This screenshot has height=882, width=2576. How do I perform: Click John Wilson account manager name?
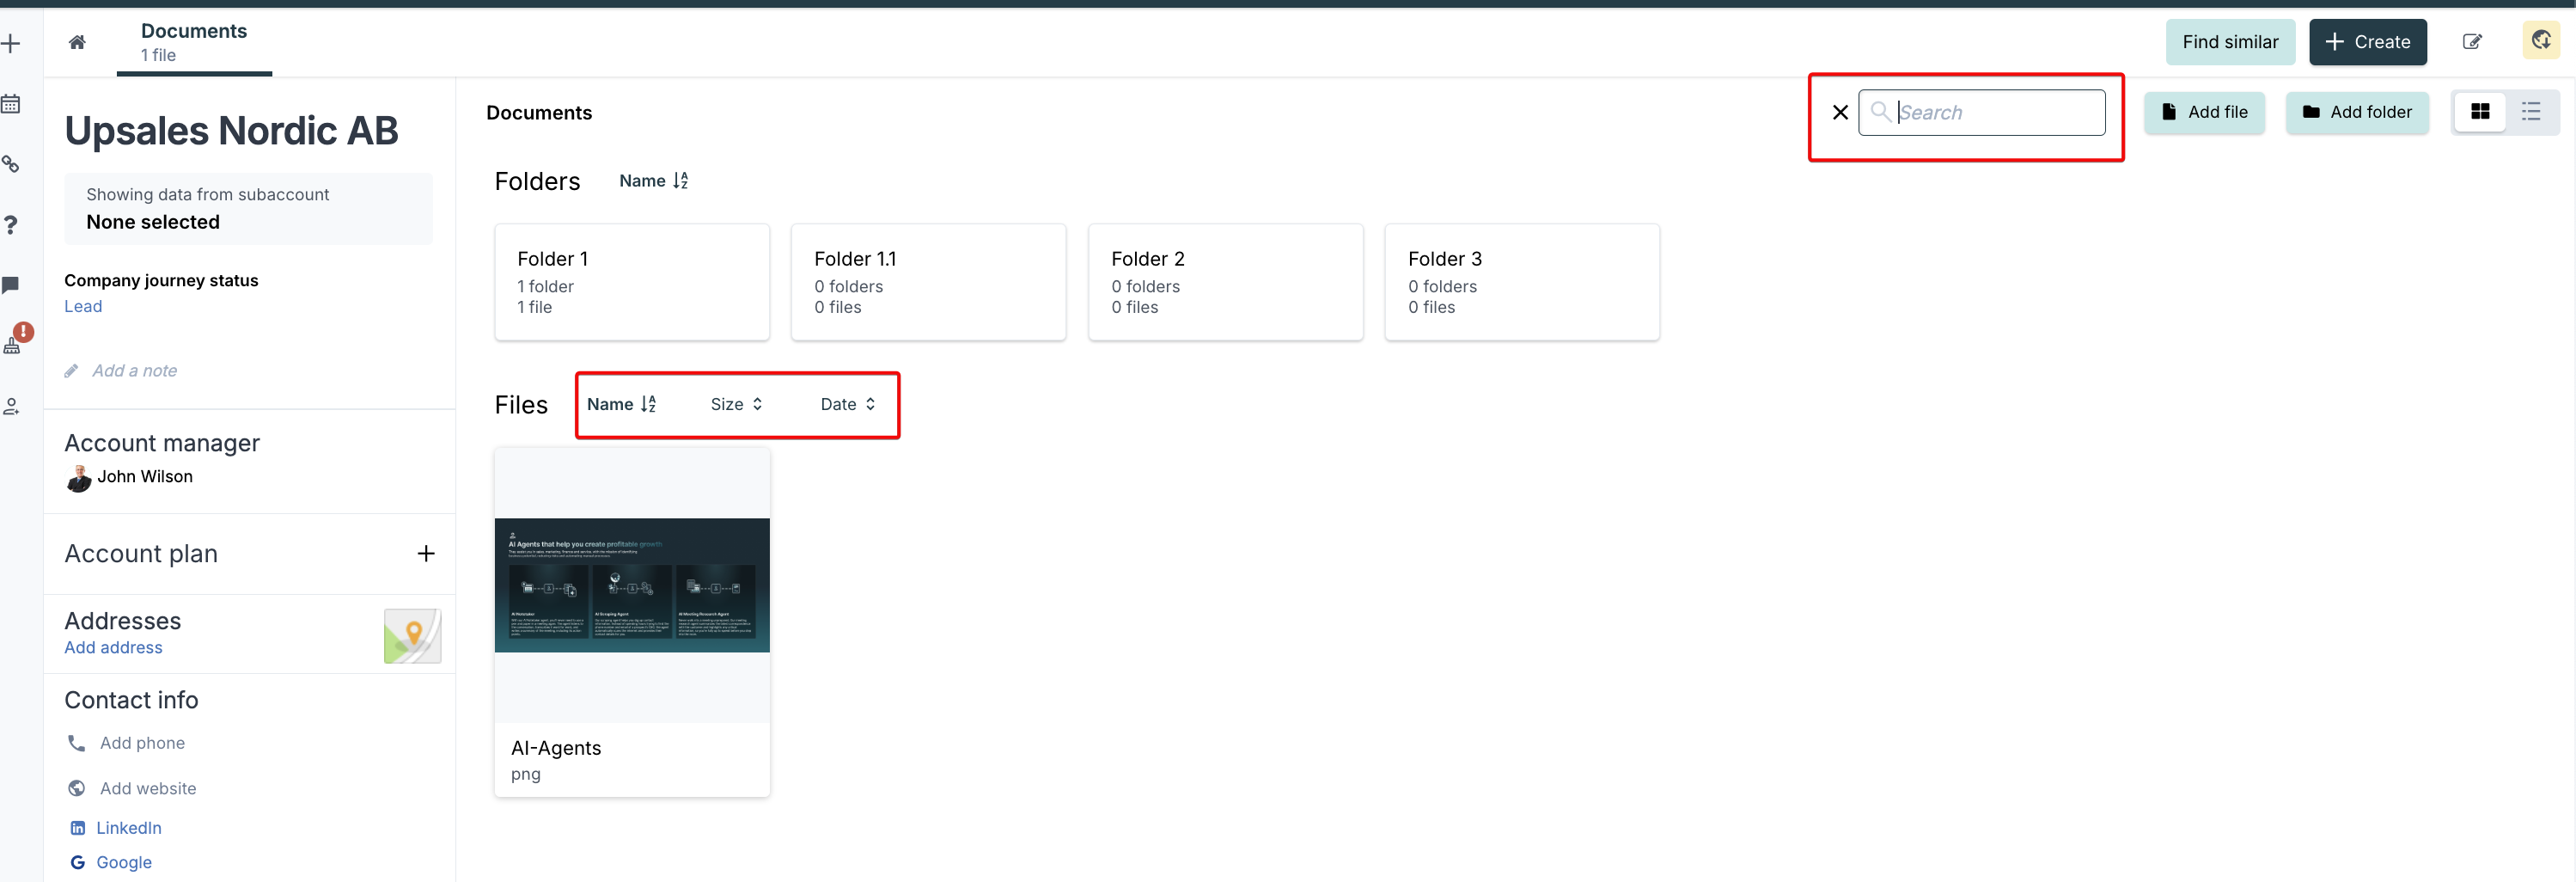point(145,477)
